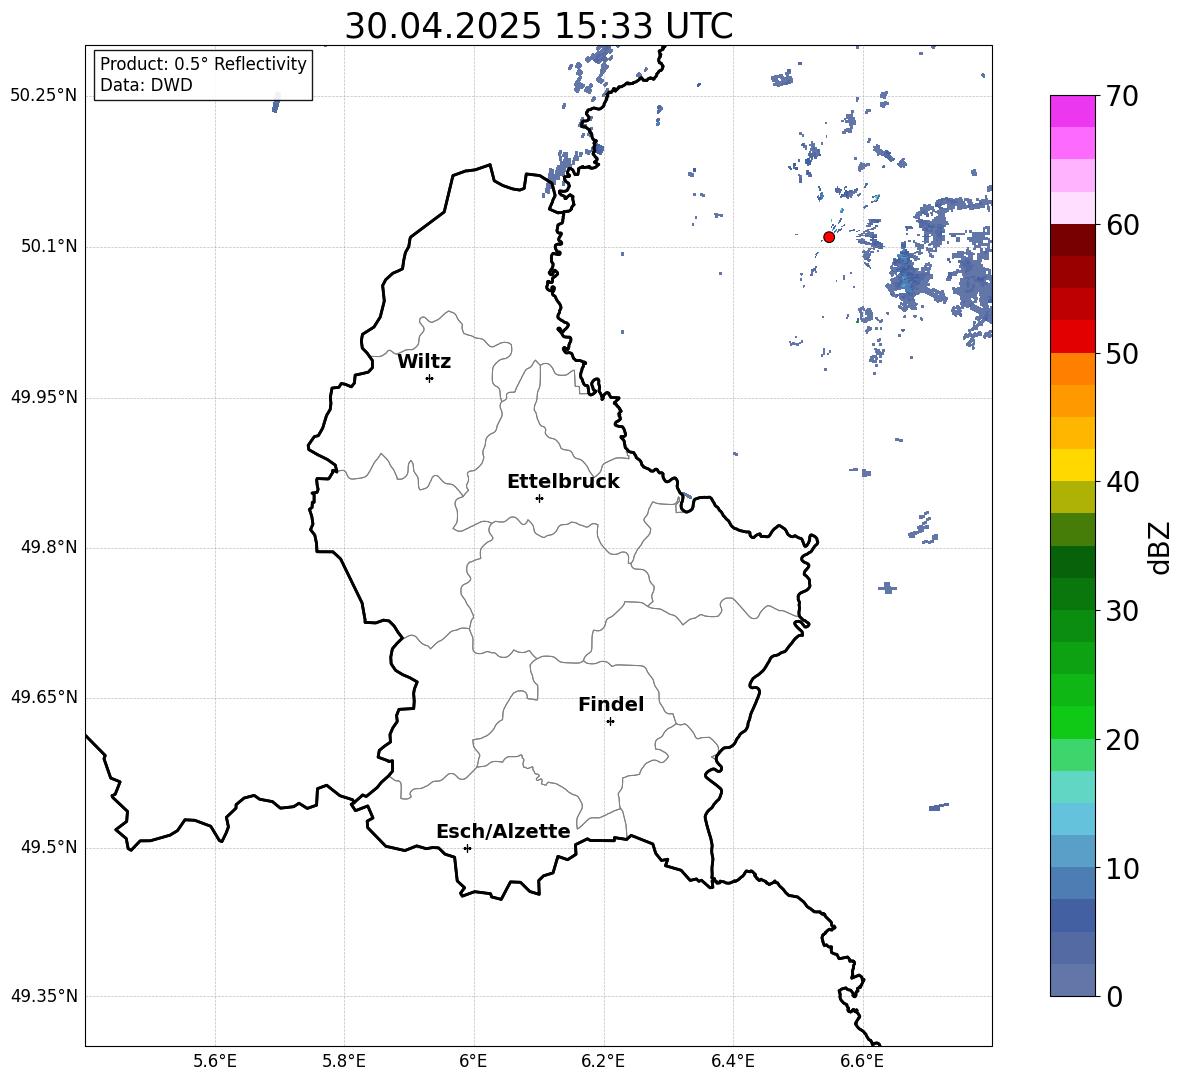Viewport: 1184px width, 1081px height.
Task: Click the 50.25°N latitude tick label
Action: click(44, 96)
